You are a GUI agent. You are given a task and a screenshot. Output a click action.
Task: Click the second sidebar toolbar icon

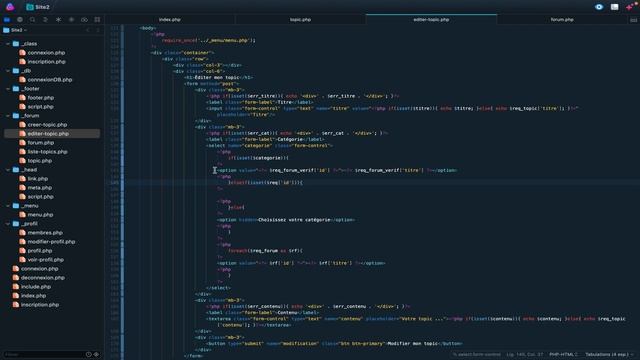[x=20, y=20]
